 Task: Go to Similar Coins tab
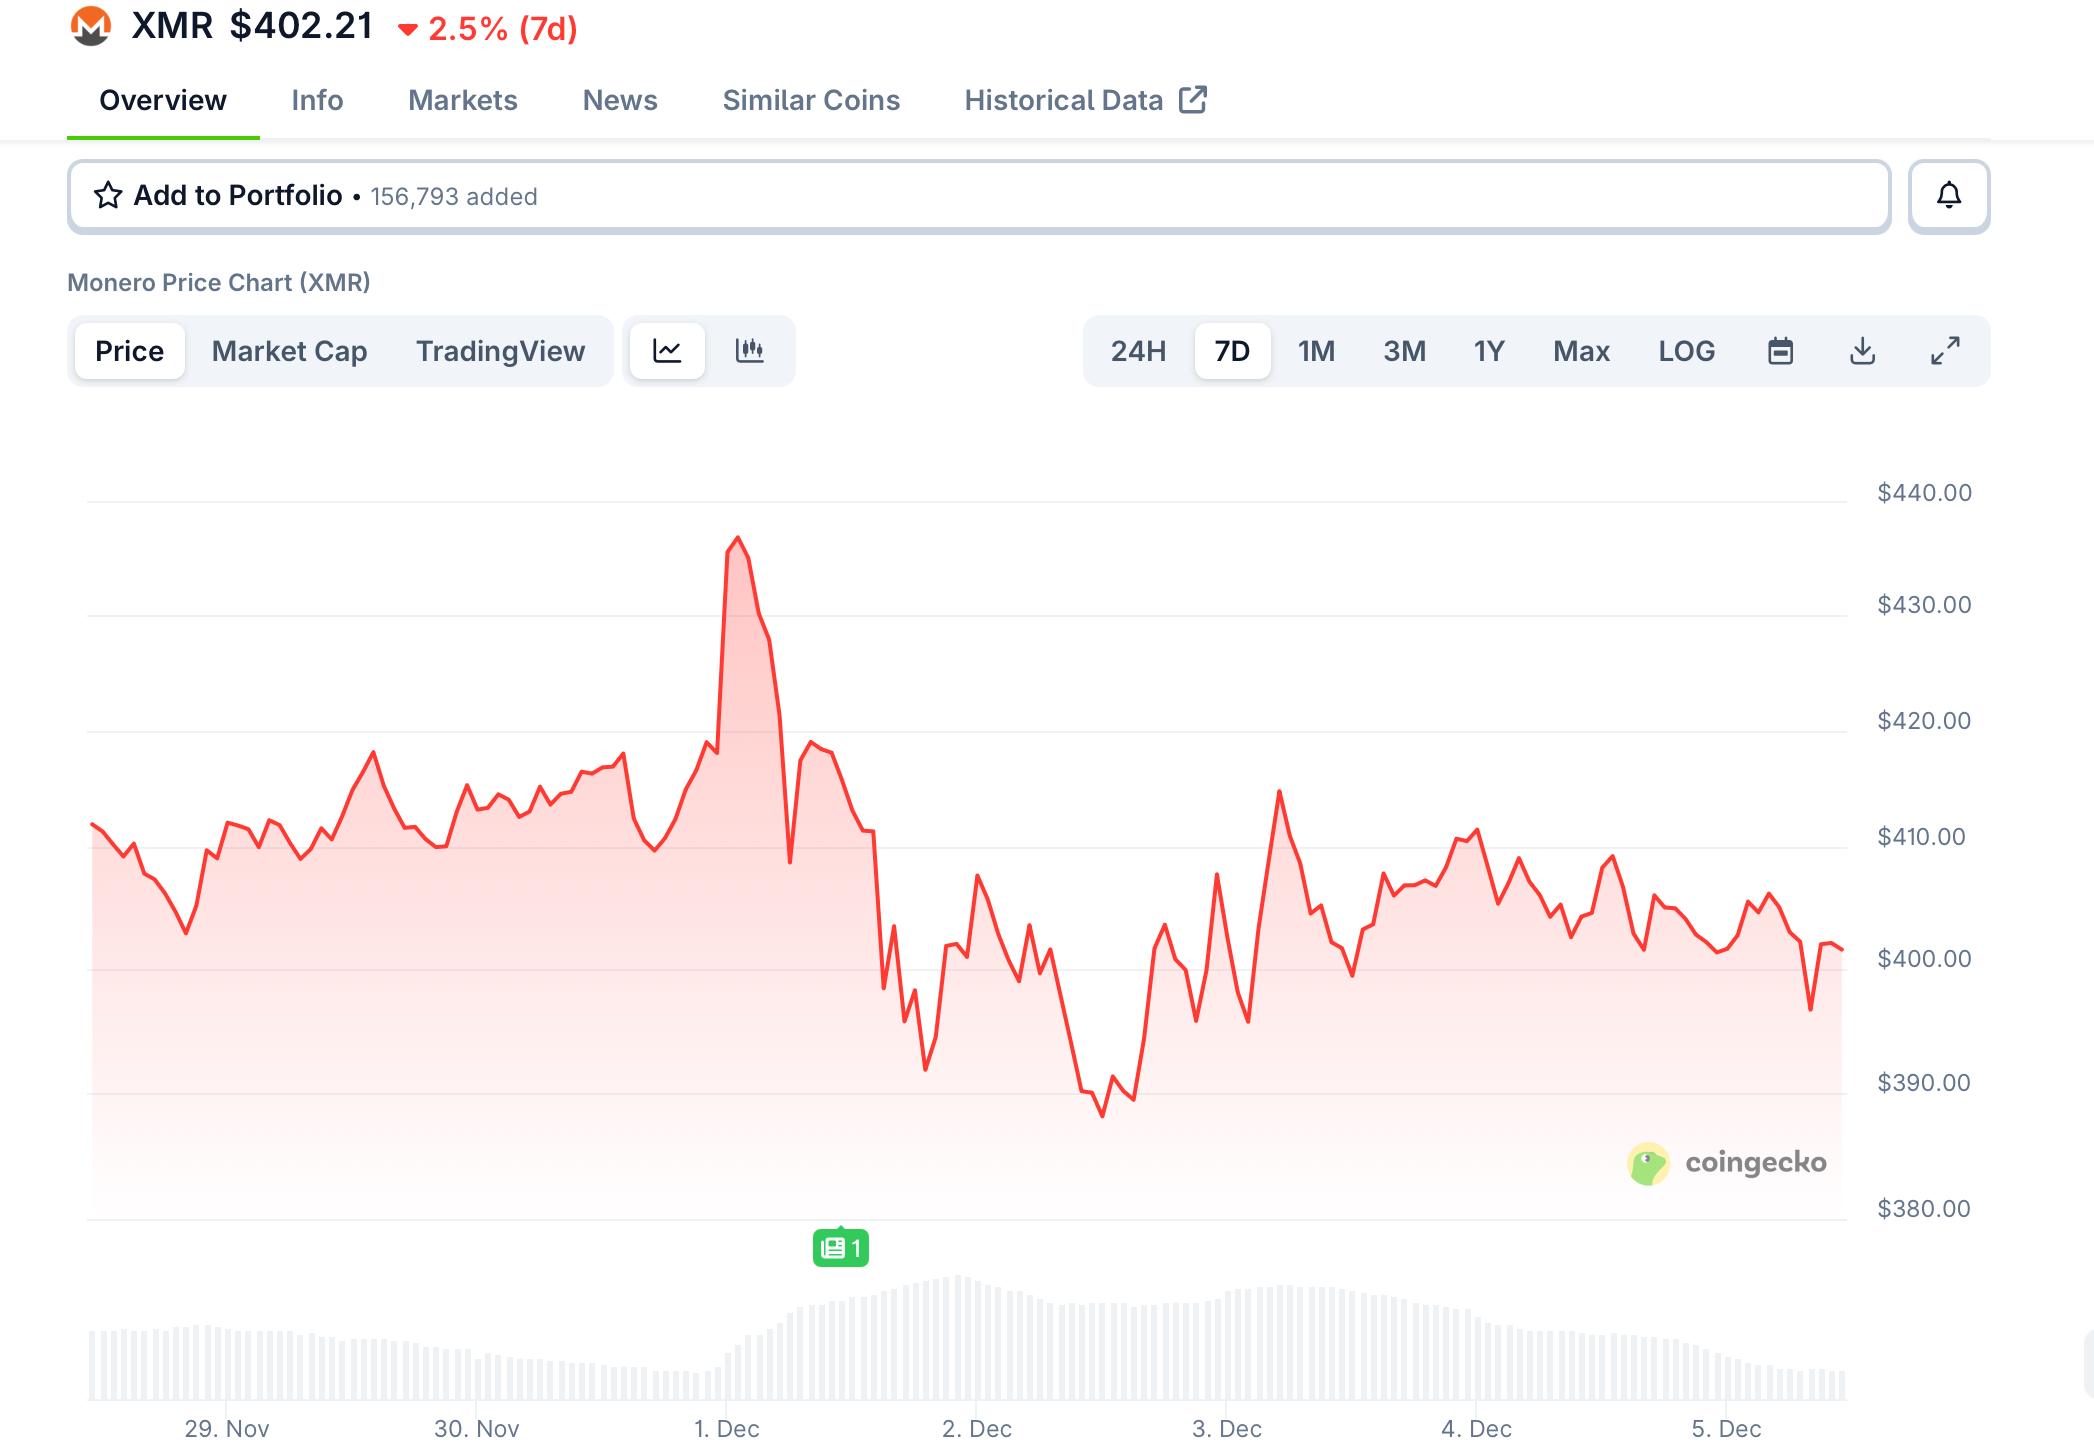[811, 100]
